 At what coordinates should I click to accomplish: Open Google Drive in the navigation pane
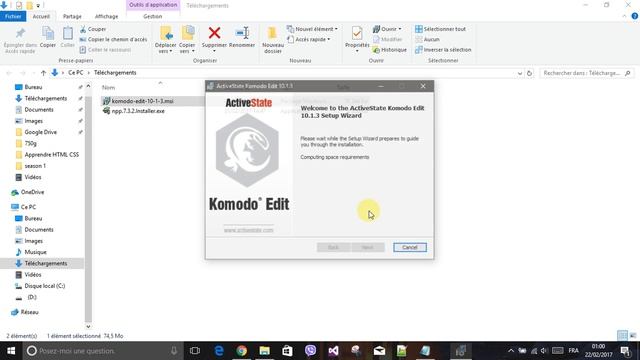pyautogui.click(x=40, y=132)
